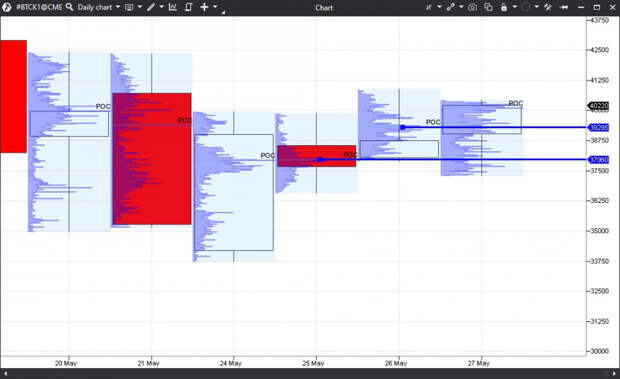Toggle the padlock lock icon
Viewport: 620px width, 379px height.
(504, 7)
